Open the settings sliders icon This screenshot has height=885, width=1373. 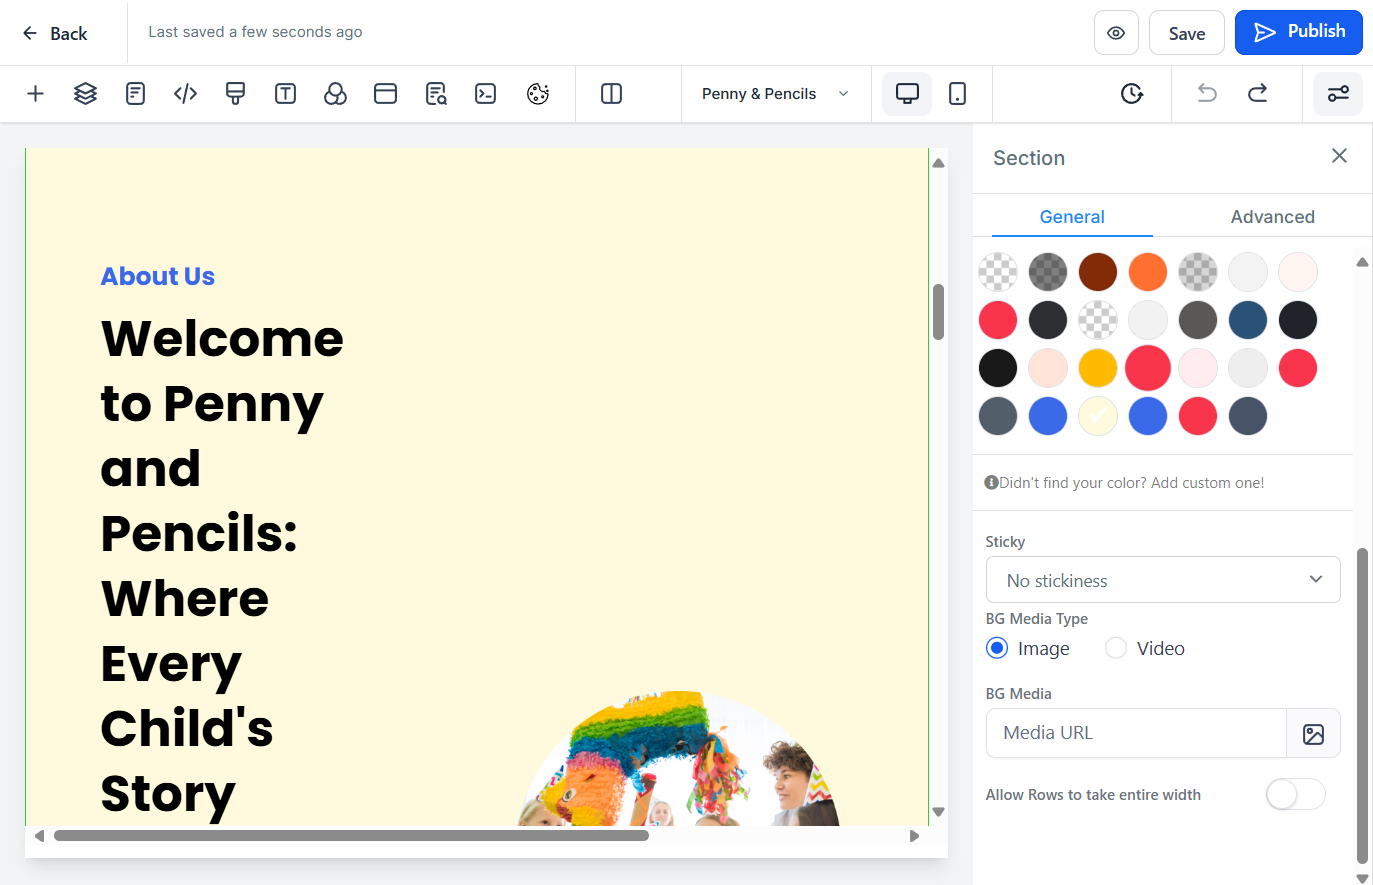[x=1338, y=94]
